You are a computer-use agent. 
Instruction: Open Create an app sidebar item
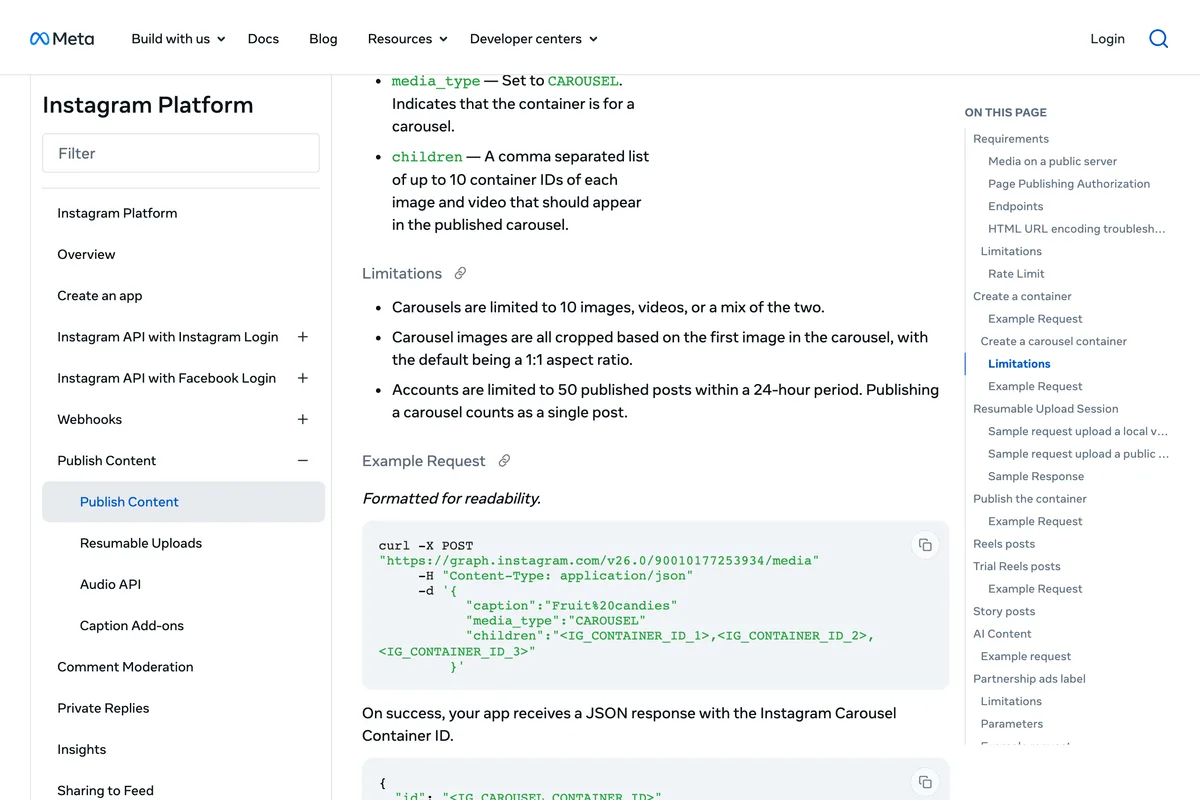click(x=100, y=296)
